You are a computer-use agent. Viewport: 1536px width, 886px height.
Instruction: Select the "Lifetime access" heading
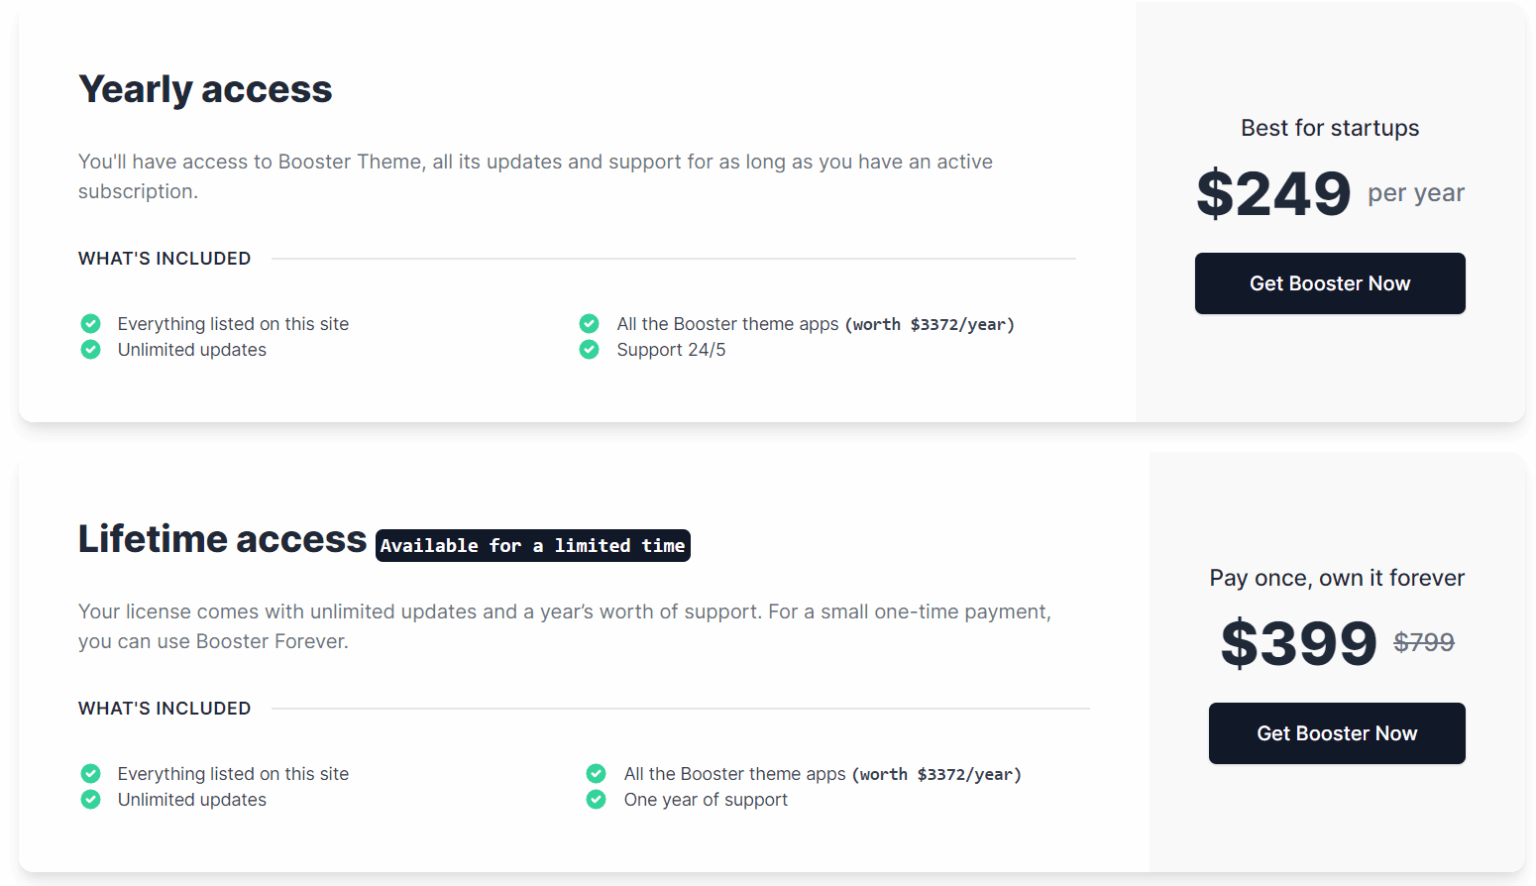(x=222, y=539)
